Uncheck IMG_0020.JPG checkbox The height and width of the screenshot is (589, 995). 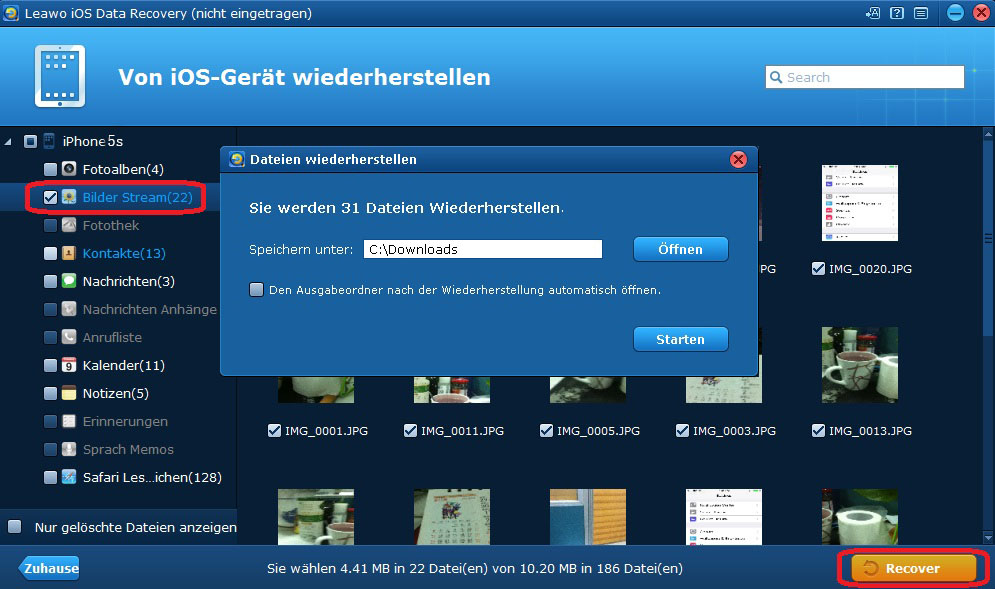coord(818,268)
